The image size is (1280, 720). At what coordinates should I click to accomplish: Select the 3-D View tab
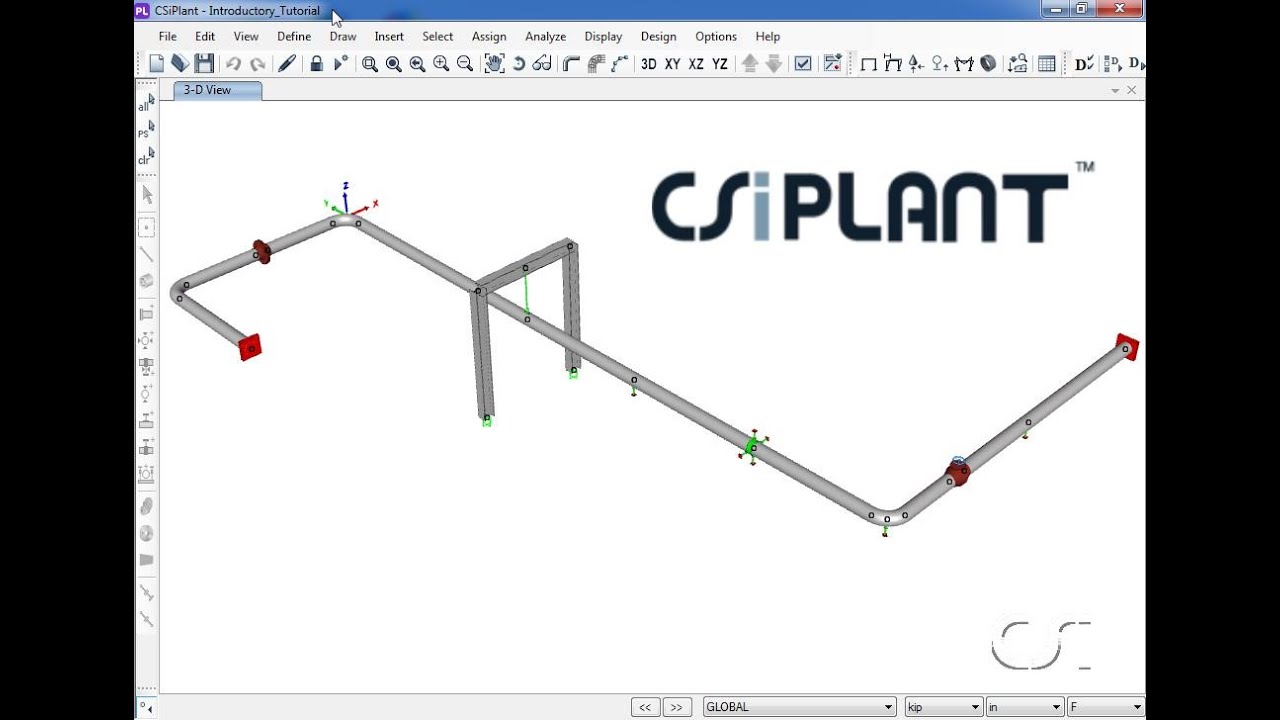[x=217, y=90]
